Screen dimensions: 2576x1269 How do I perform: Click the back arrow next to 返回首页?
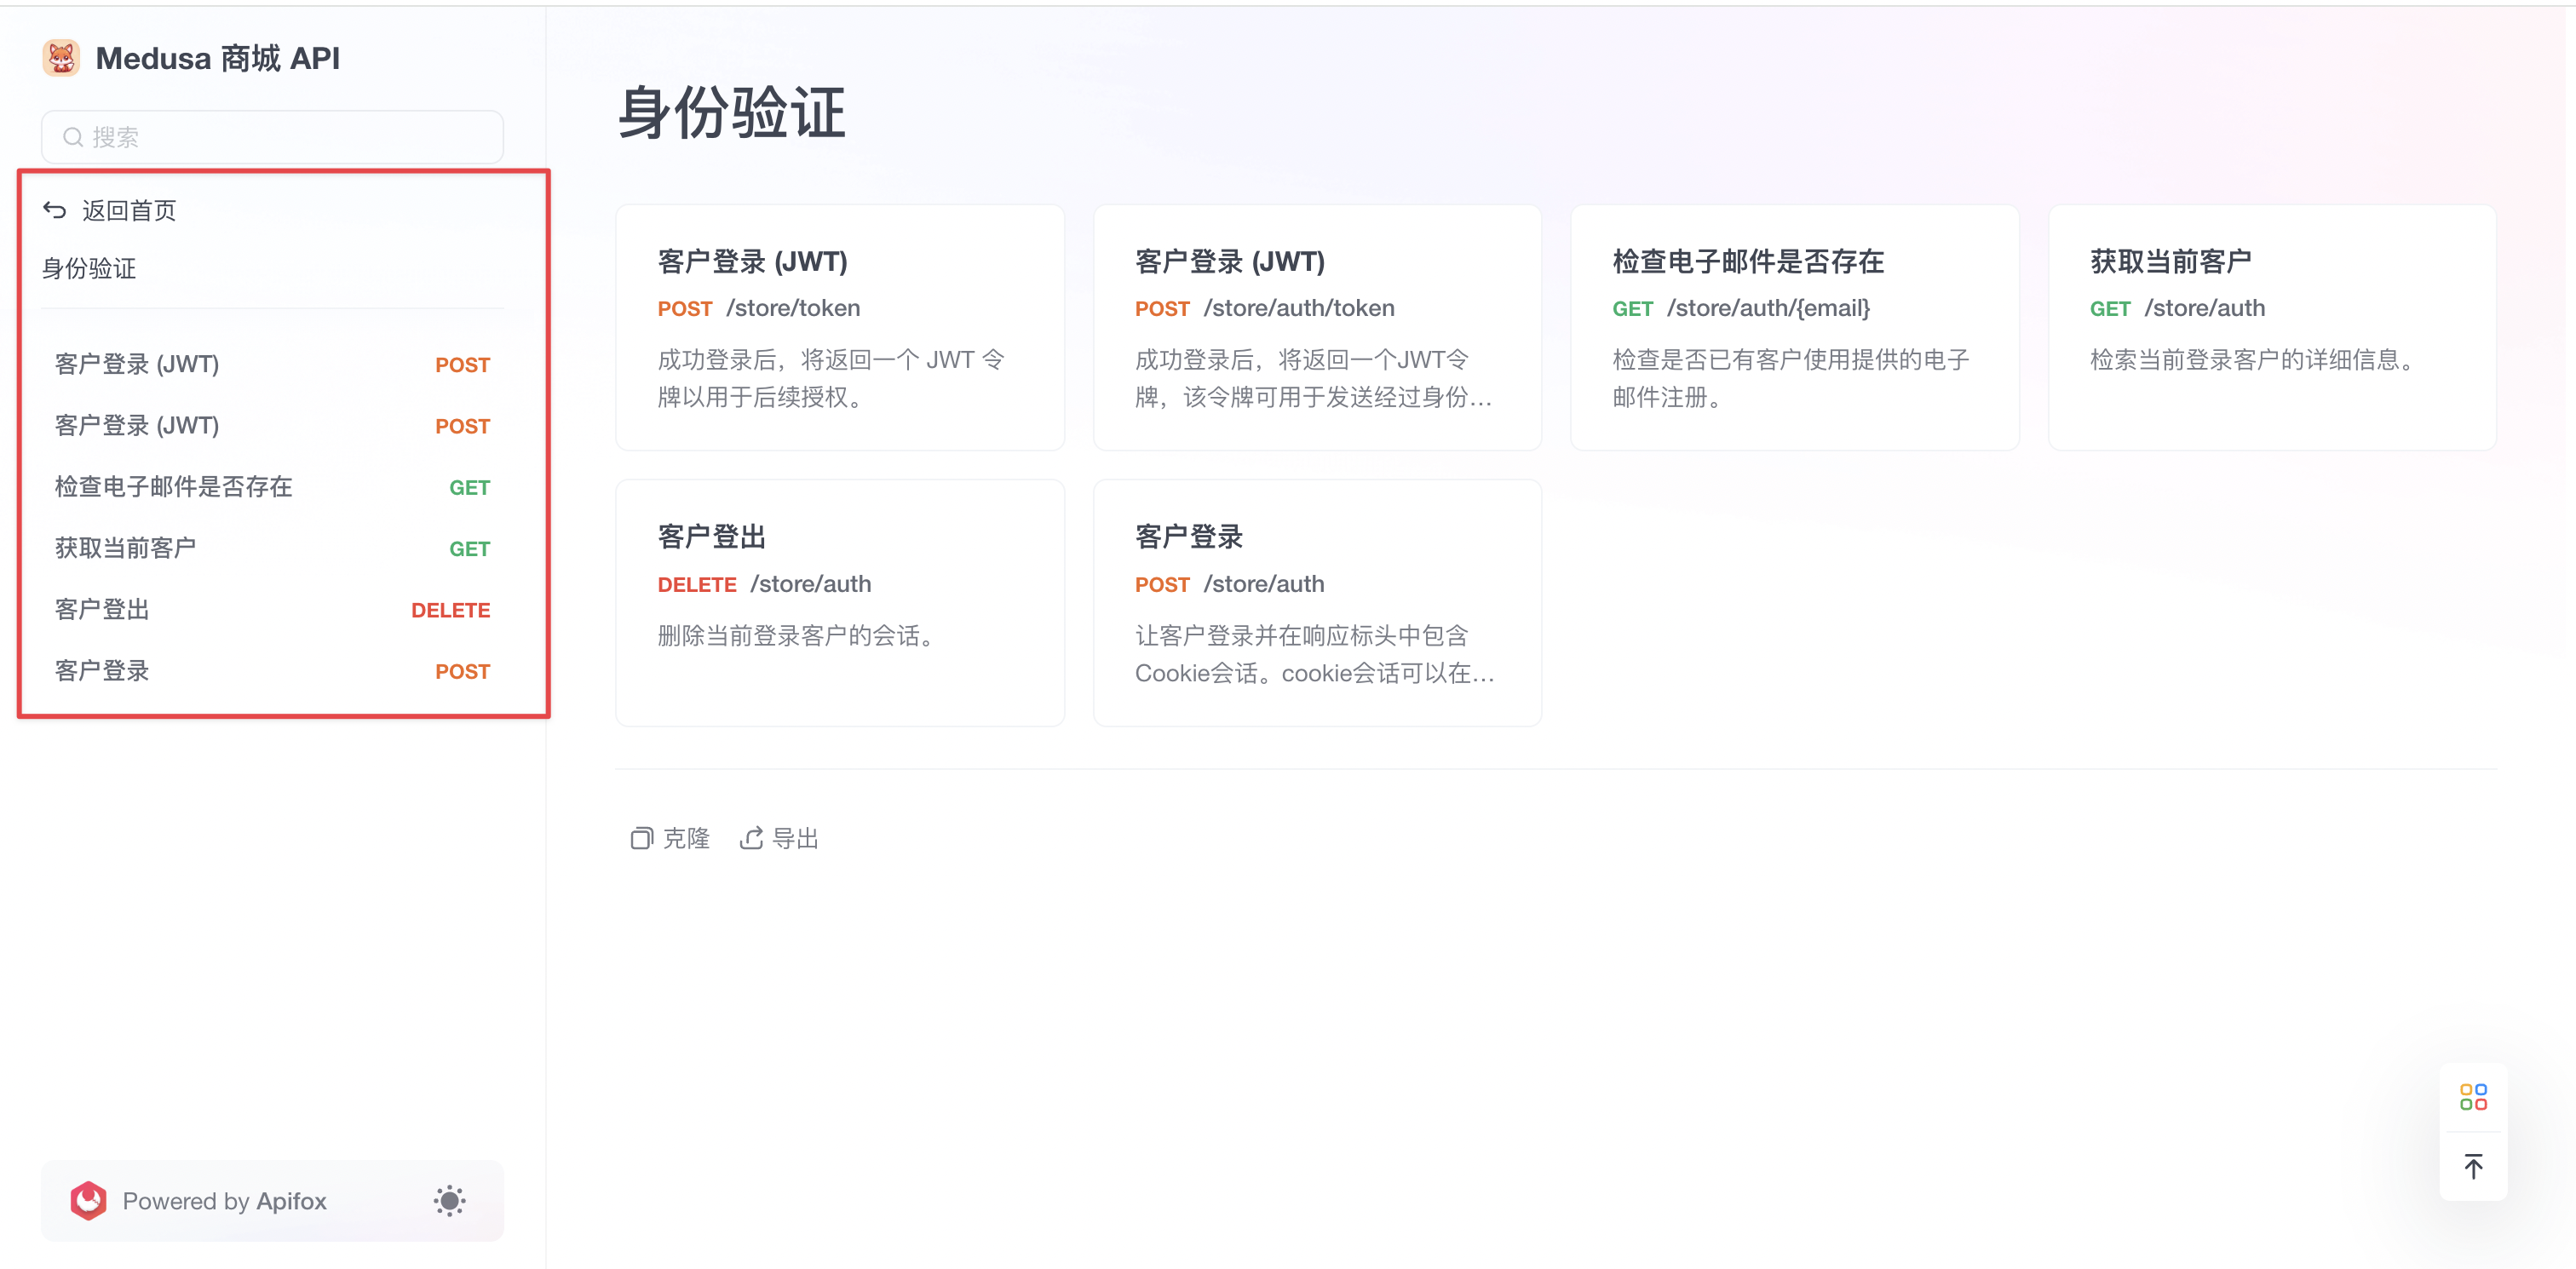click(x=55, y=209)
